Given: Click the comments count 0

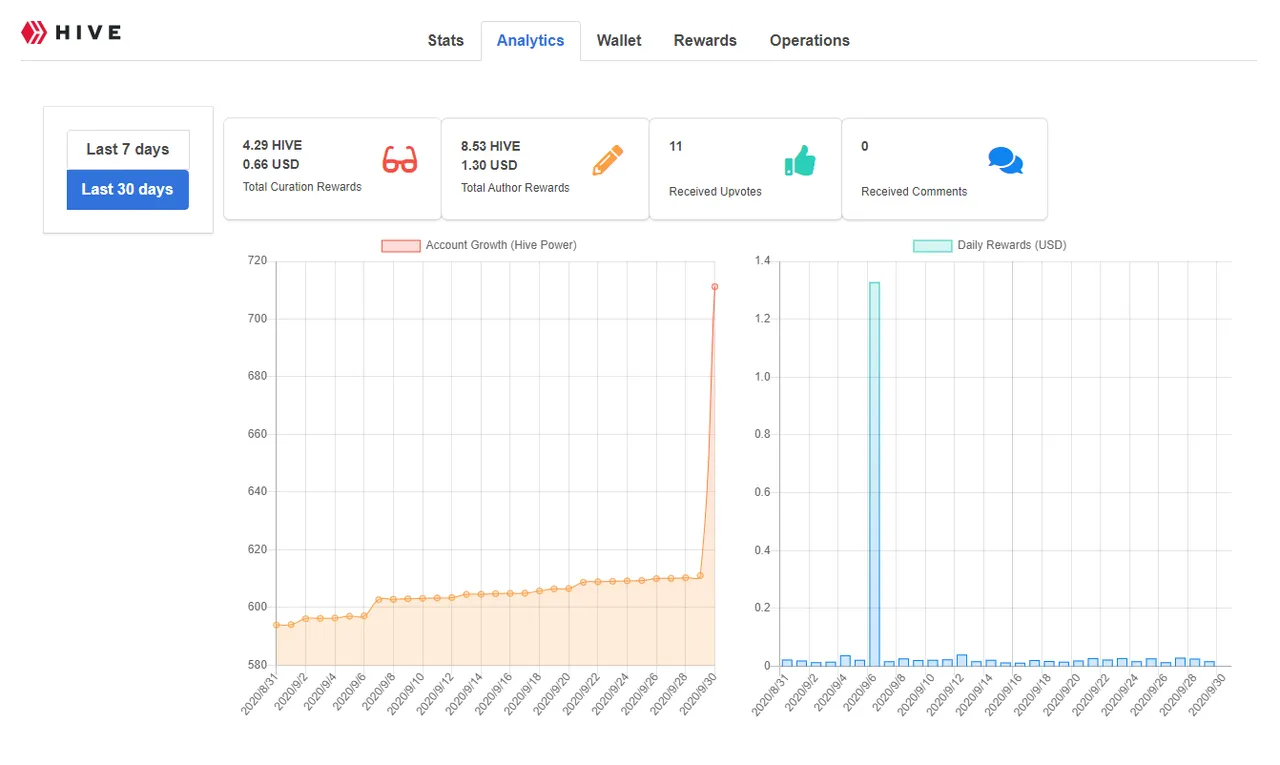Looking at the screenshot, I should pyautogui.click(x=865, y=146).
